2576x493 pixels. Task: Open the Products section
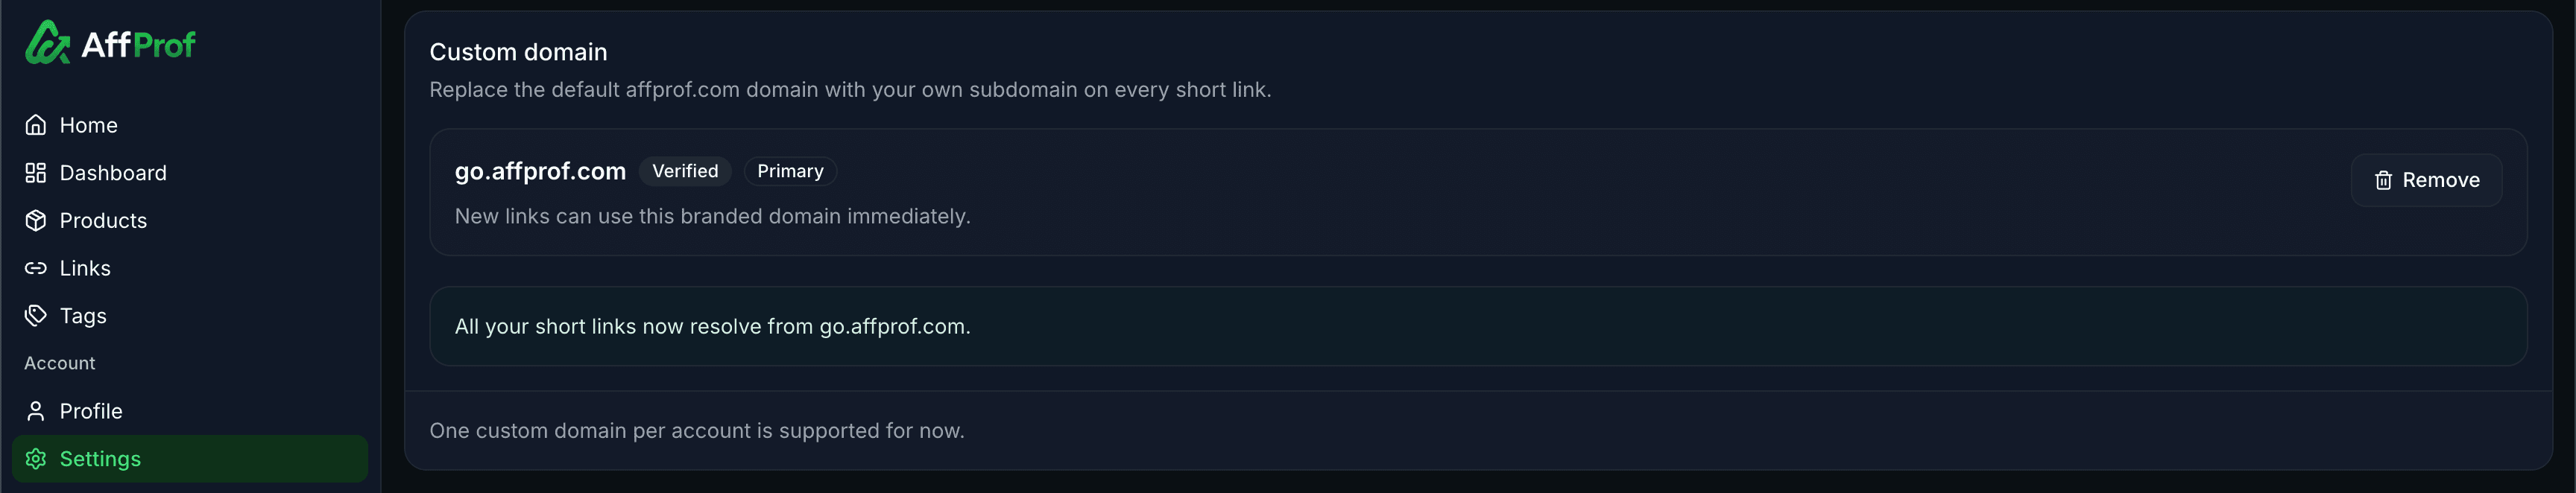[x=104, y=220]
